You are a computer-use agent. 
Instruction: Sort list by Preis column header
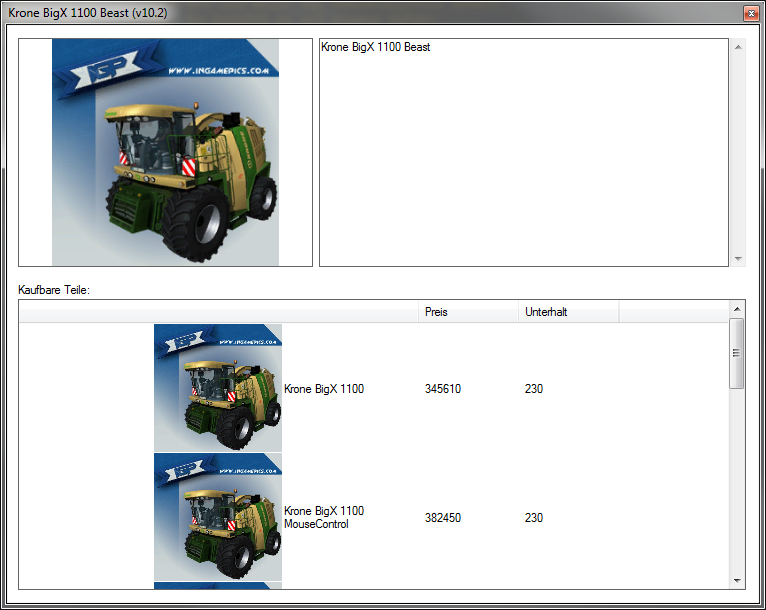click(468, 312)
